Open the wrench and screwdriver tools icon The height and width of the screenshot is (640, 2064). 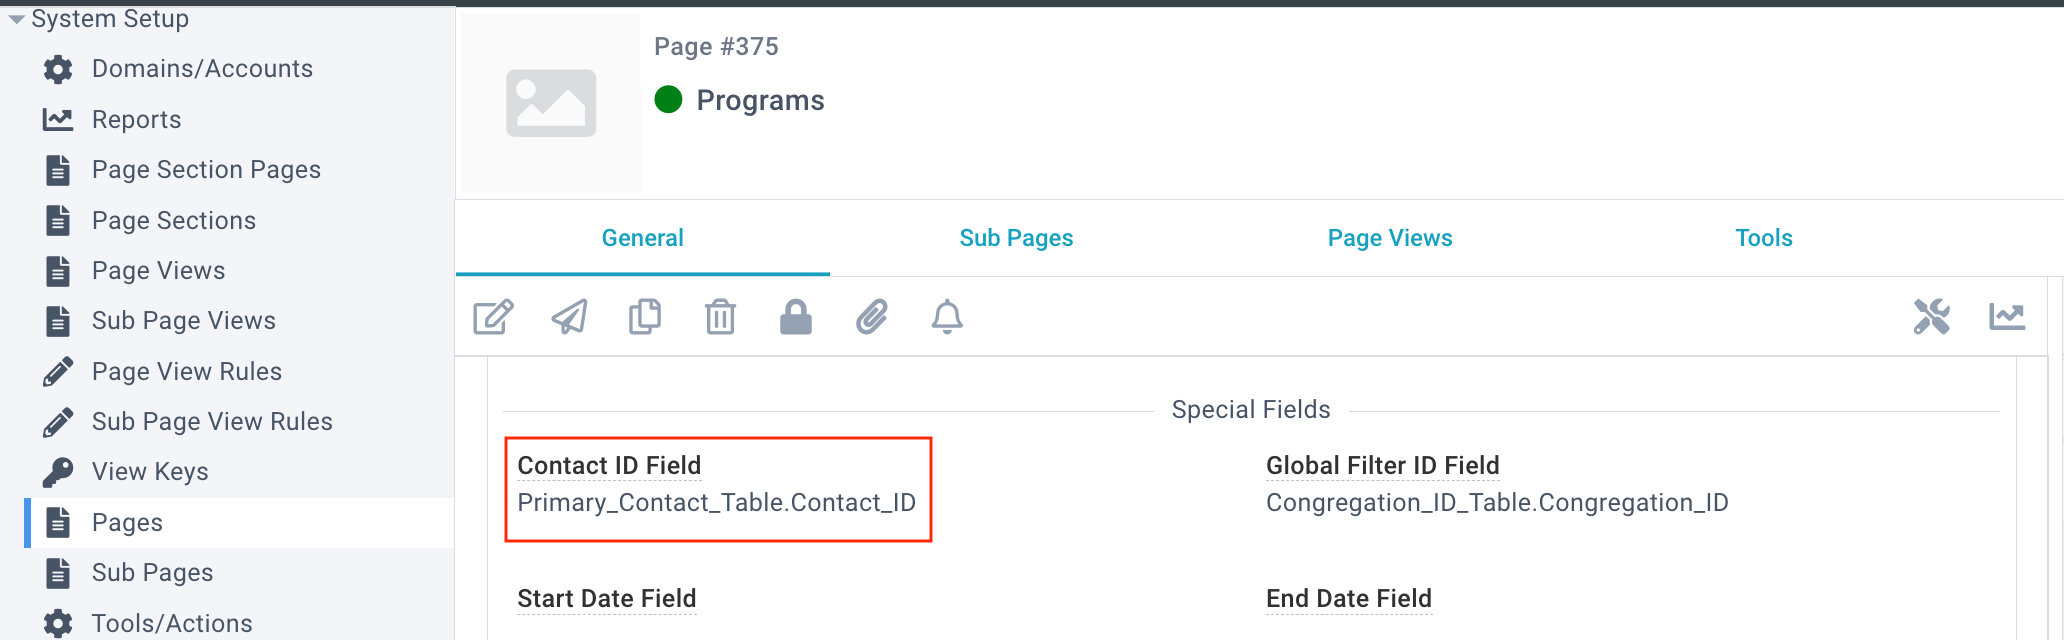(x=1932, y=317)
